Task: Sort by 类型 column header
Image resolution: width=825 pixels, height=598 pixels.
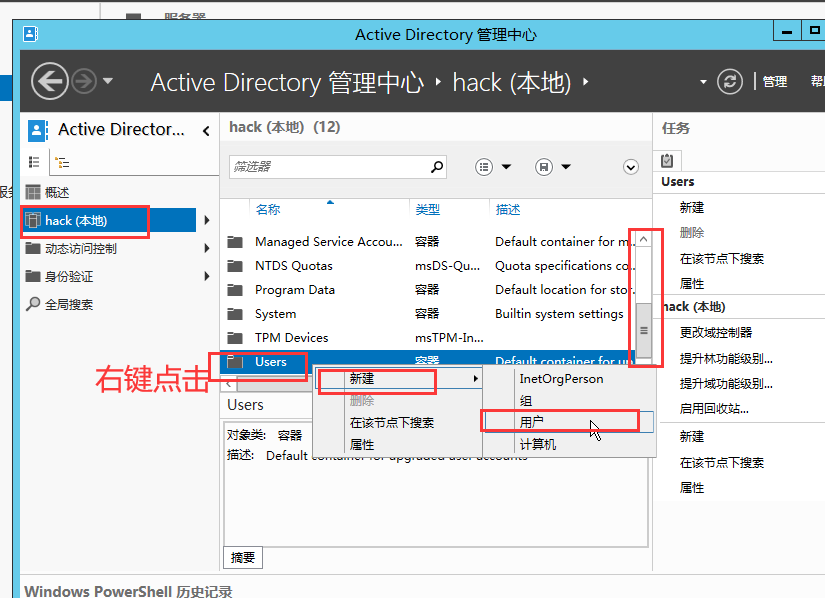Action: [x=427, y=209]
